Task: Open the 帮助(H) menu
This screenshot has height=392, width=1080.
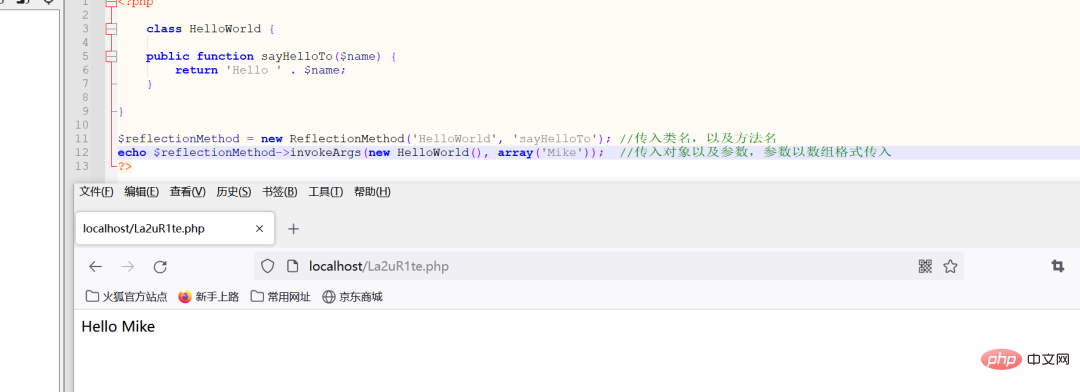Action: [372, 192]
